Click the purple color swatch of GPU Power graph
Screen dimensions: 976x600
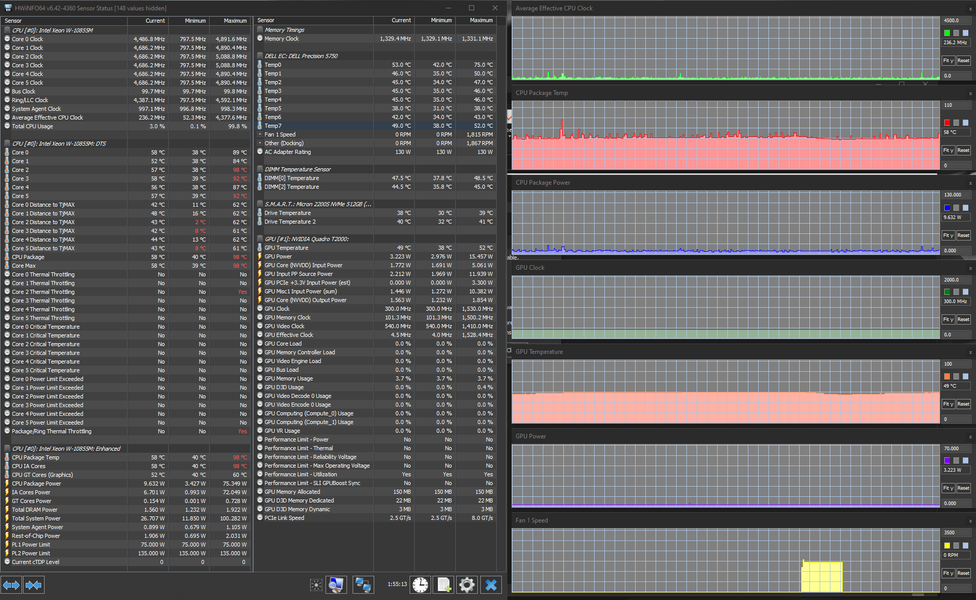pyautogui.click(x=947, y=461)
